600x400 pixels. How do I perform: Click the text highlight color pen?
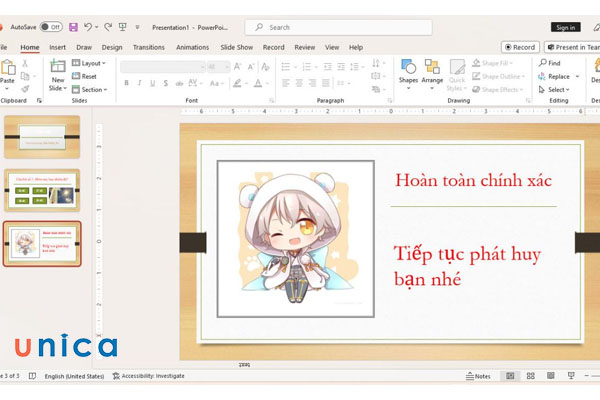click(x=238, y=83)
